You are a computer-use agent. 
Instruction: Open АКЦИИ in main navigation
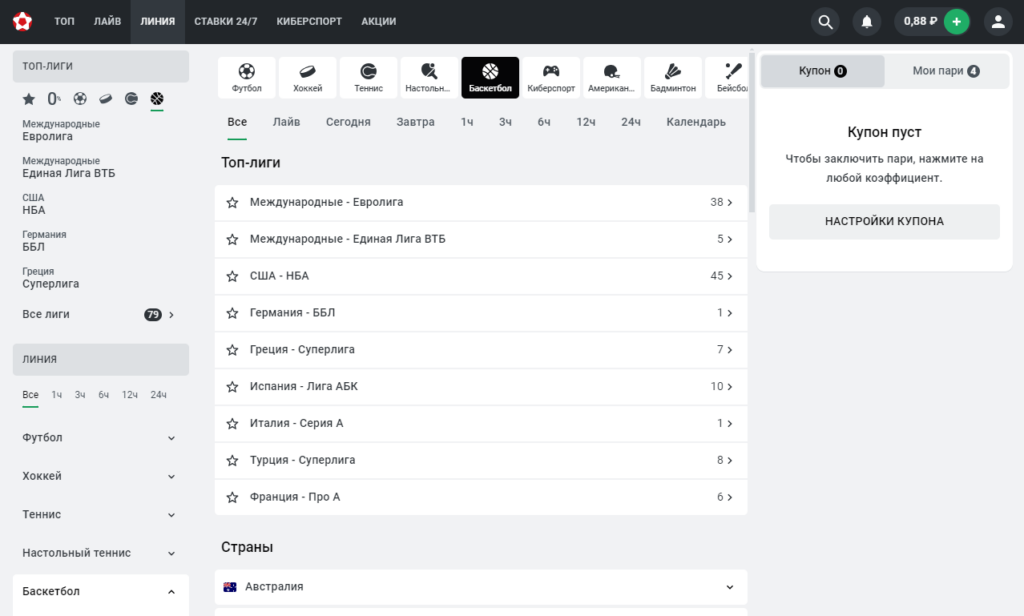point(379,22)
